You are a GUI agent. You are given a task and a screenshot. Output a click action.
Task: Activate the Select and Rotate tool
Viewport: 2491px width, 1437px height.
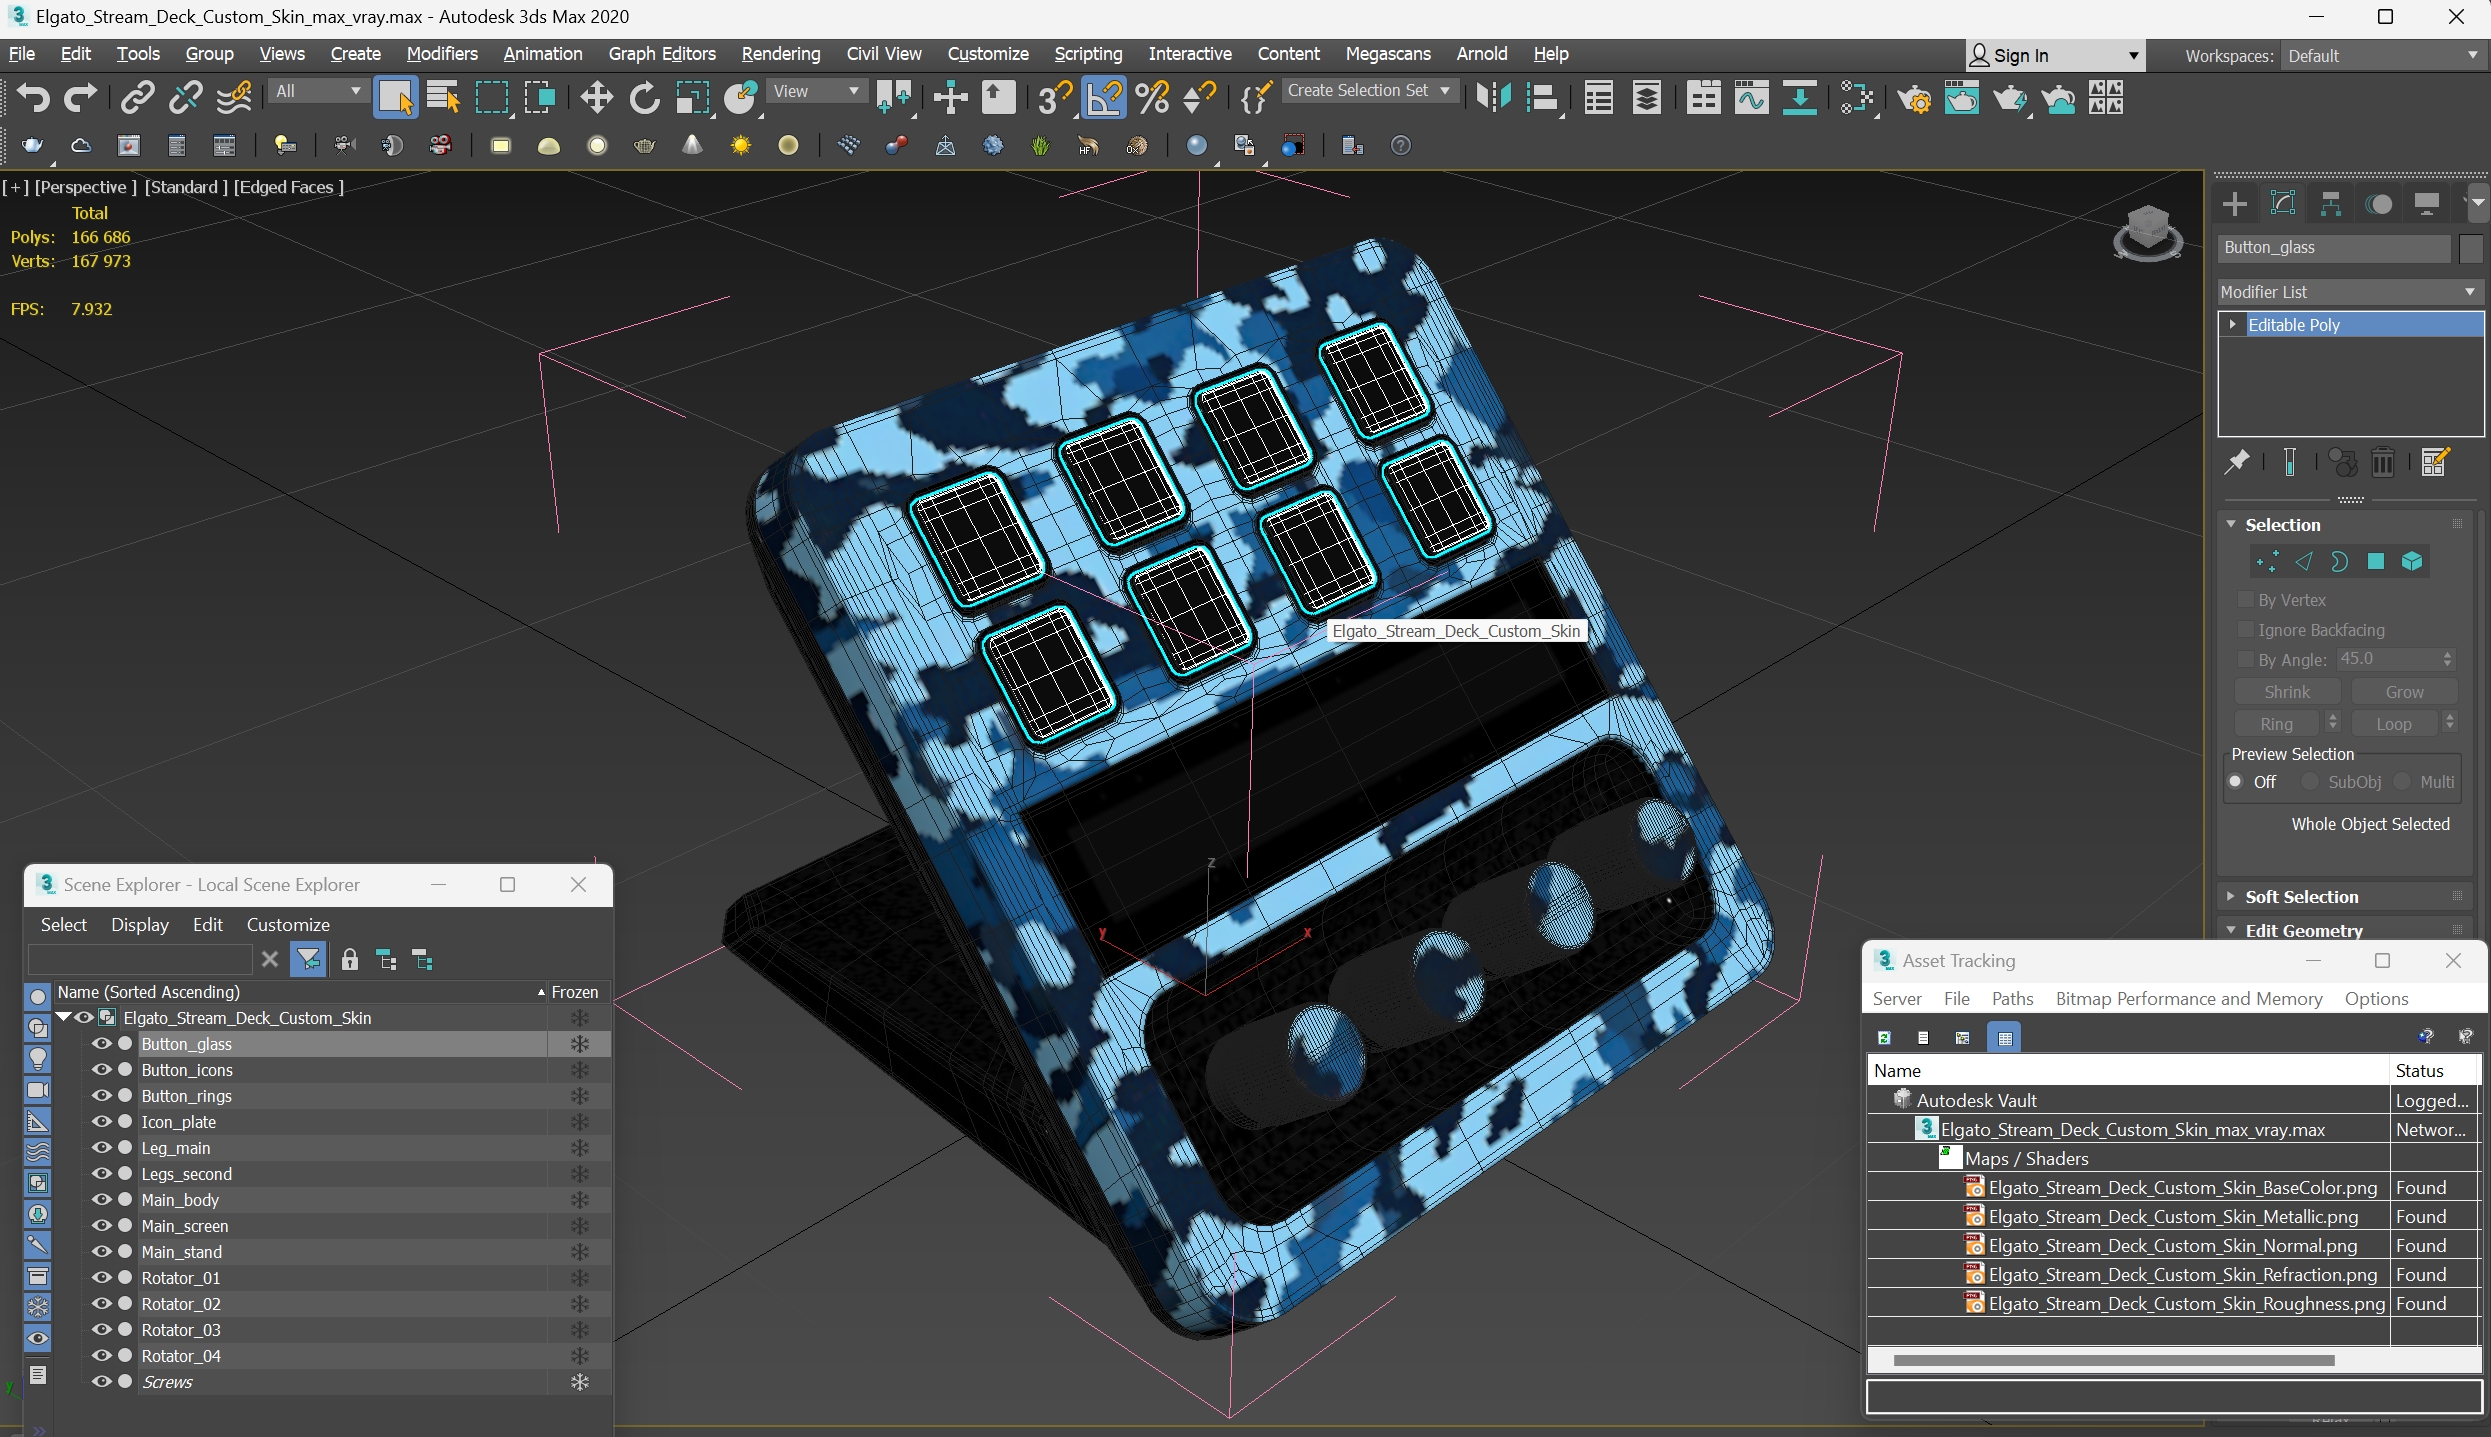click(644, 98)
